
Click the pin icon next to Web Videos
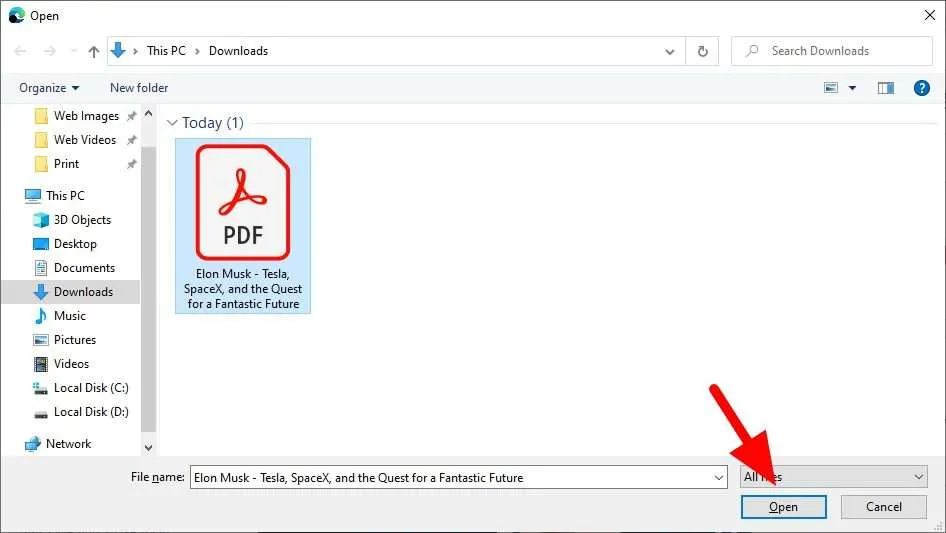[132, 140]
